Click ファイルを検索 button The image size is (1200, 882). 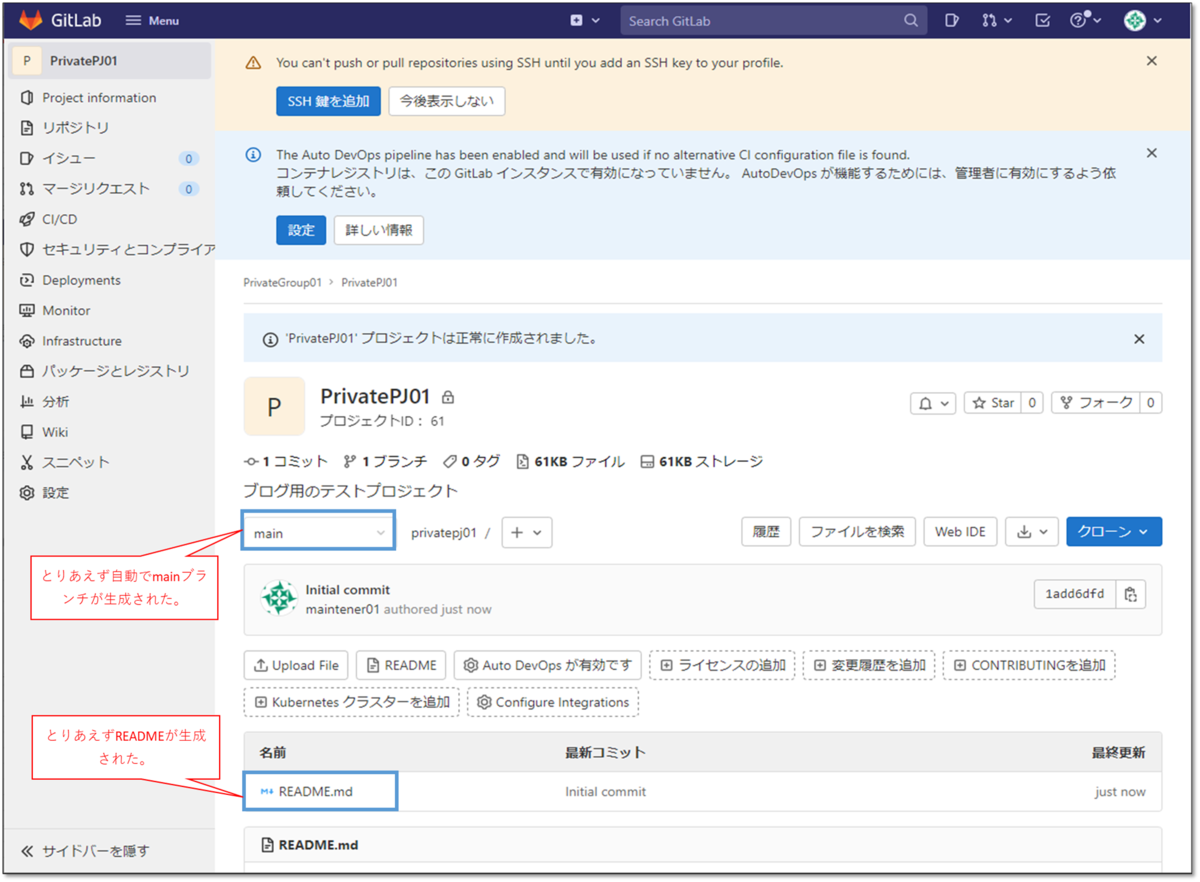click(x=857, y=532)
